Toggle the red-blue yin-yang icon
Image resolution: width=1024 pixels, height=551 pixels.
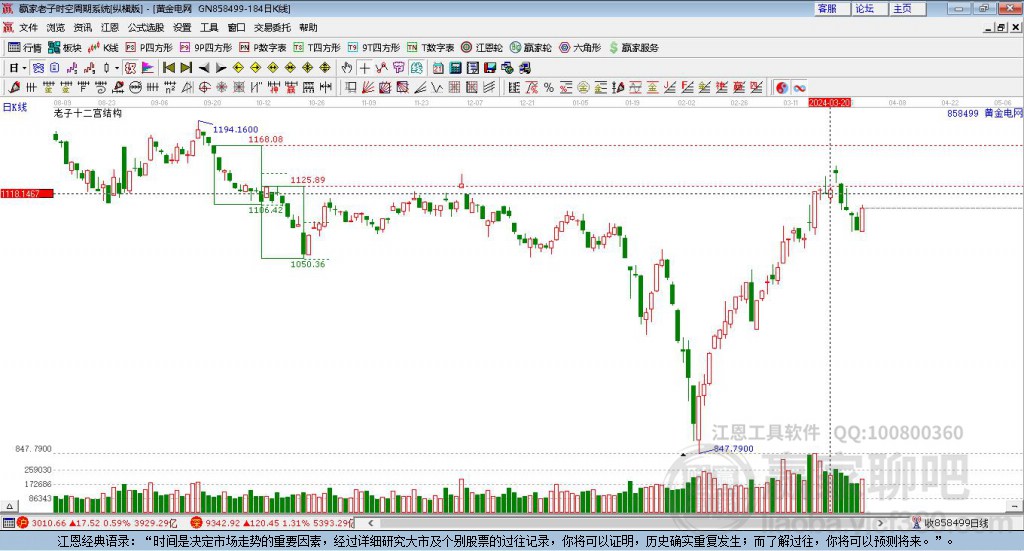782,87
